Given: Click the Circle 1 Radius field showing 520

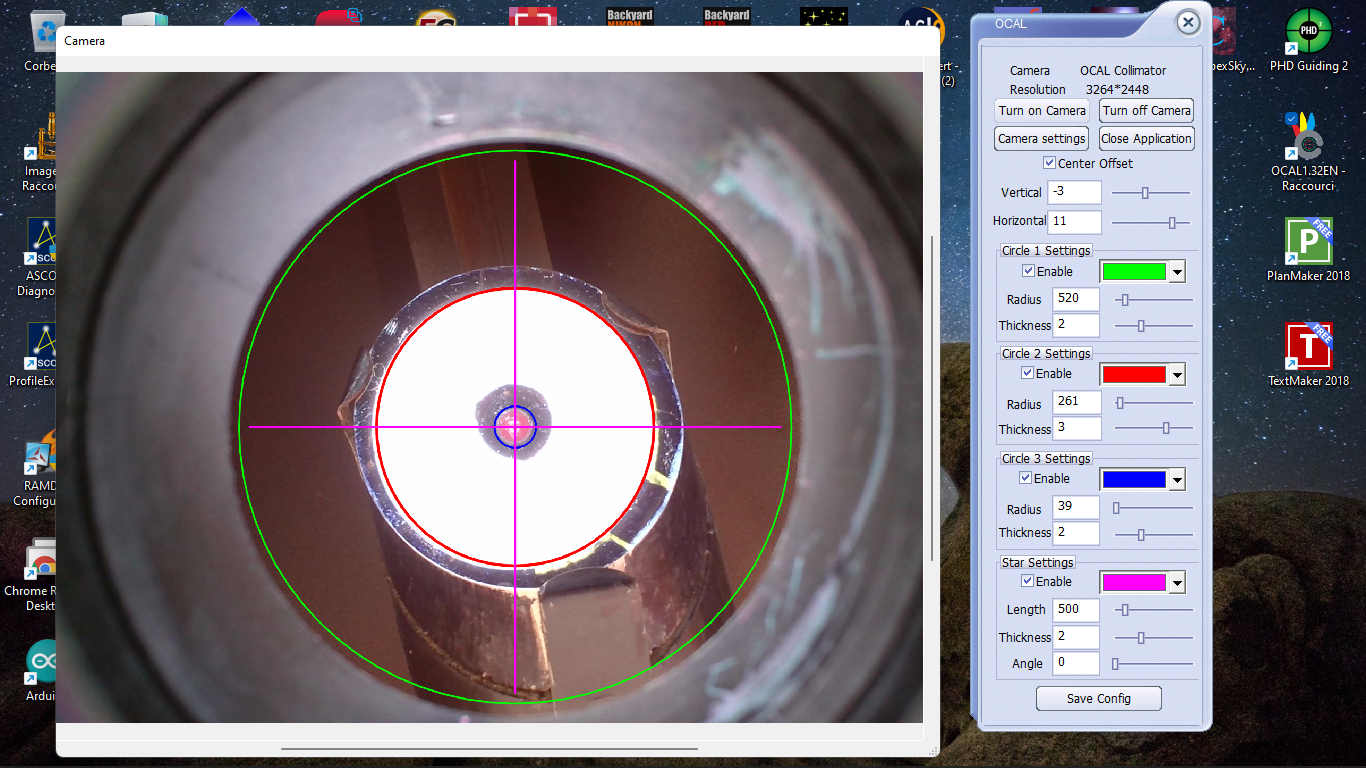Looking at the screenshot, I should click(x=1076, y=298).
